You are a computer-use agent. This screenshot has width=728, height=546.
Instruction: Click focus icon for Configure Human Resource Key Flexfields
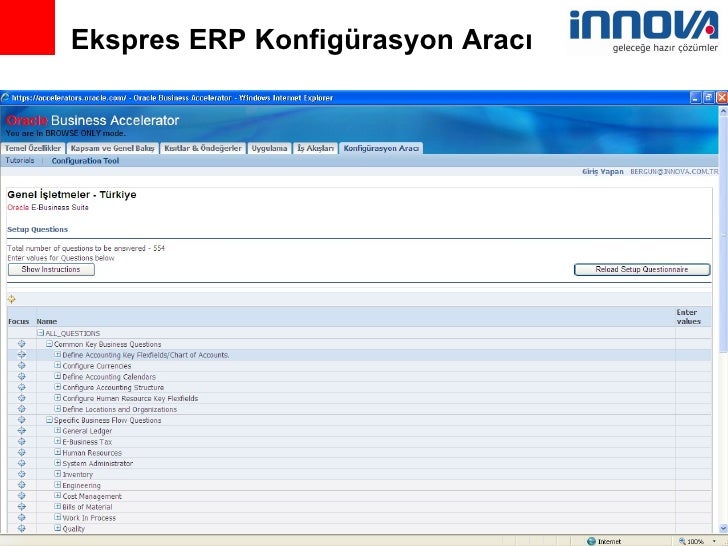[22, 398]
